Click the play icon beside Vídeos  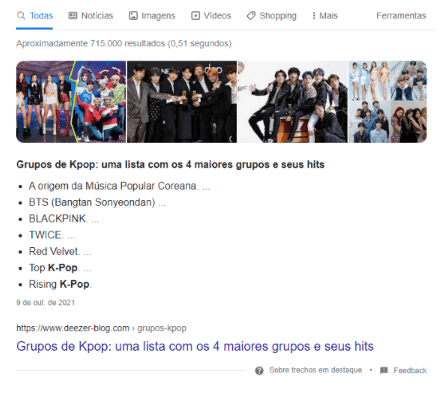(x=195, y=16)
